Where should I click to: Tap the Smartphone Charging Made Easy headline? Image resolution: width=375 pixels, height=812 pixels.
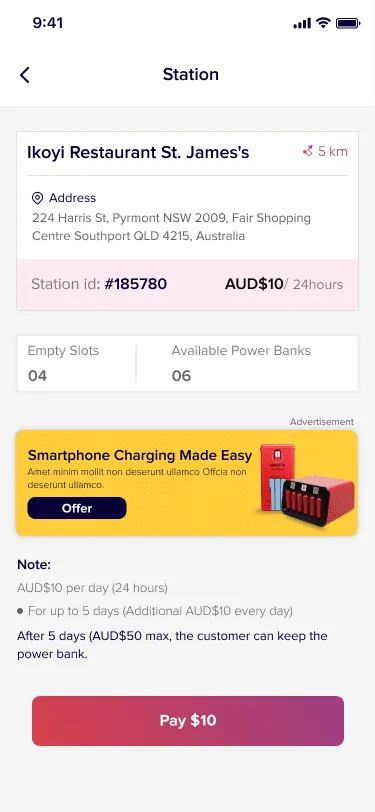click(140, 456)
